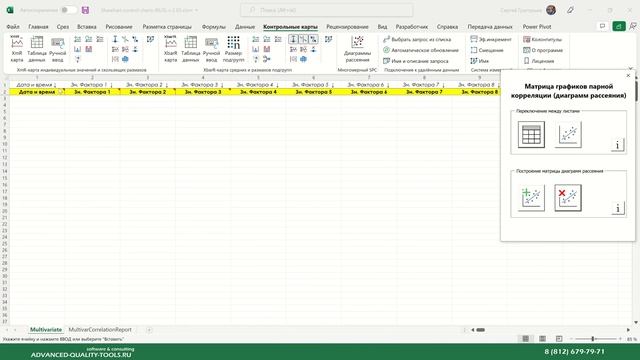The image size is (640, 360).
Task: Click the zoom out minus button
Action: pyautogui.click(x=571, y=339)
